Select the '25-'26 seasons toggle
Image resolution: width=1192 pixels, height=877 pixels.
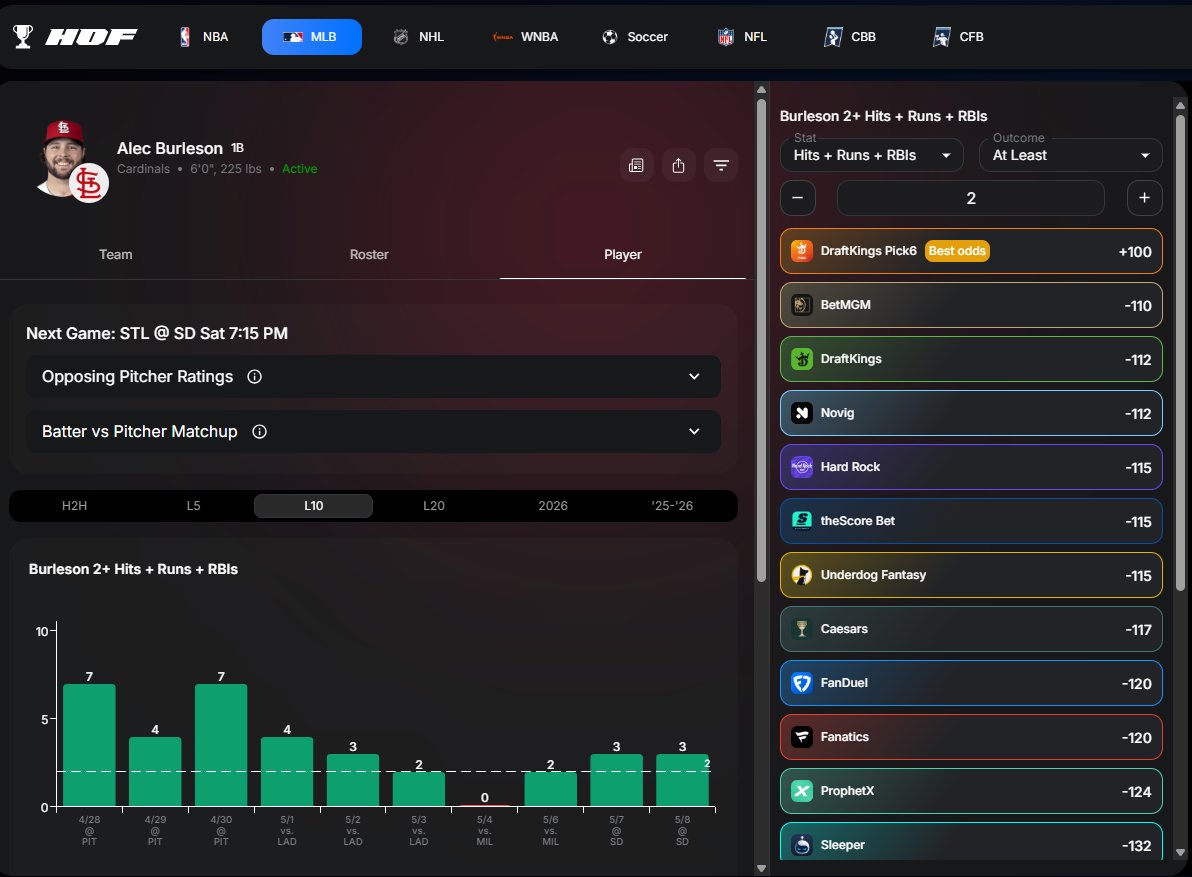[672, 506]
